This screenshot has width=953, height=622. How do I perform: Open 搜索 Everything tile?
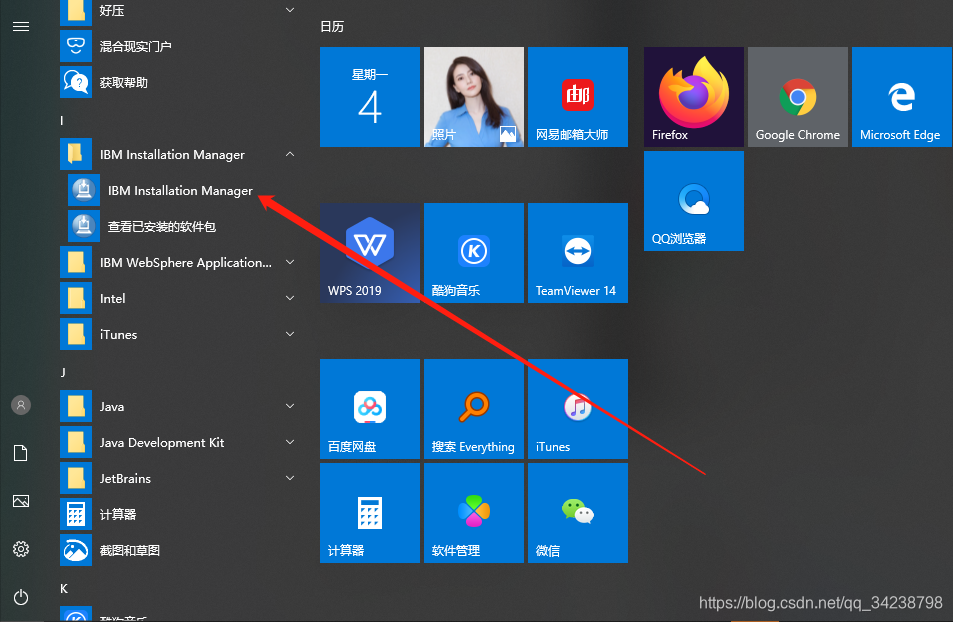coord(473,409)
